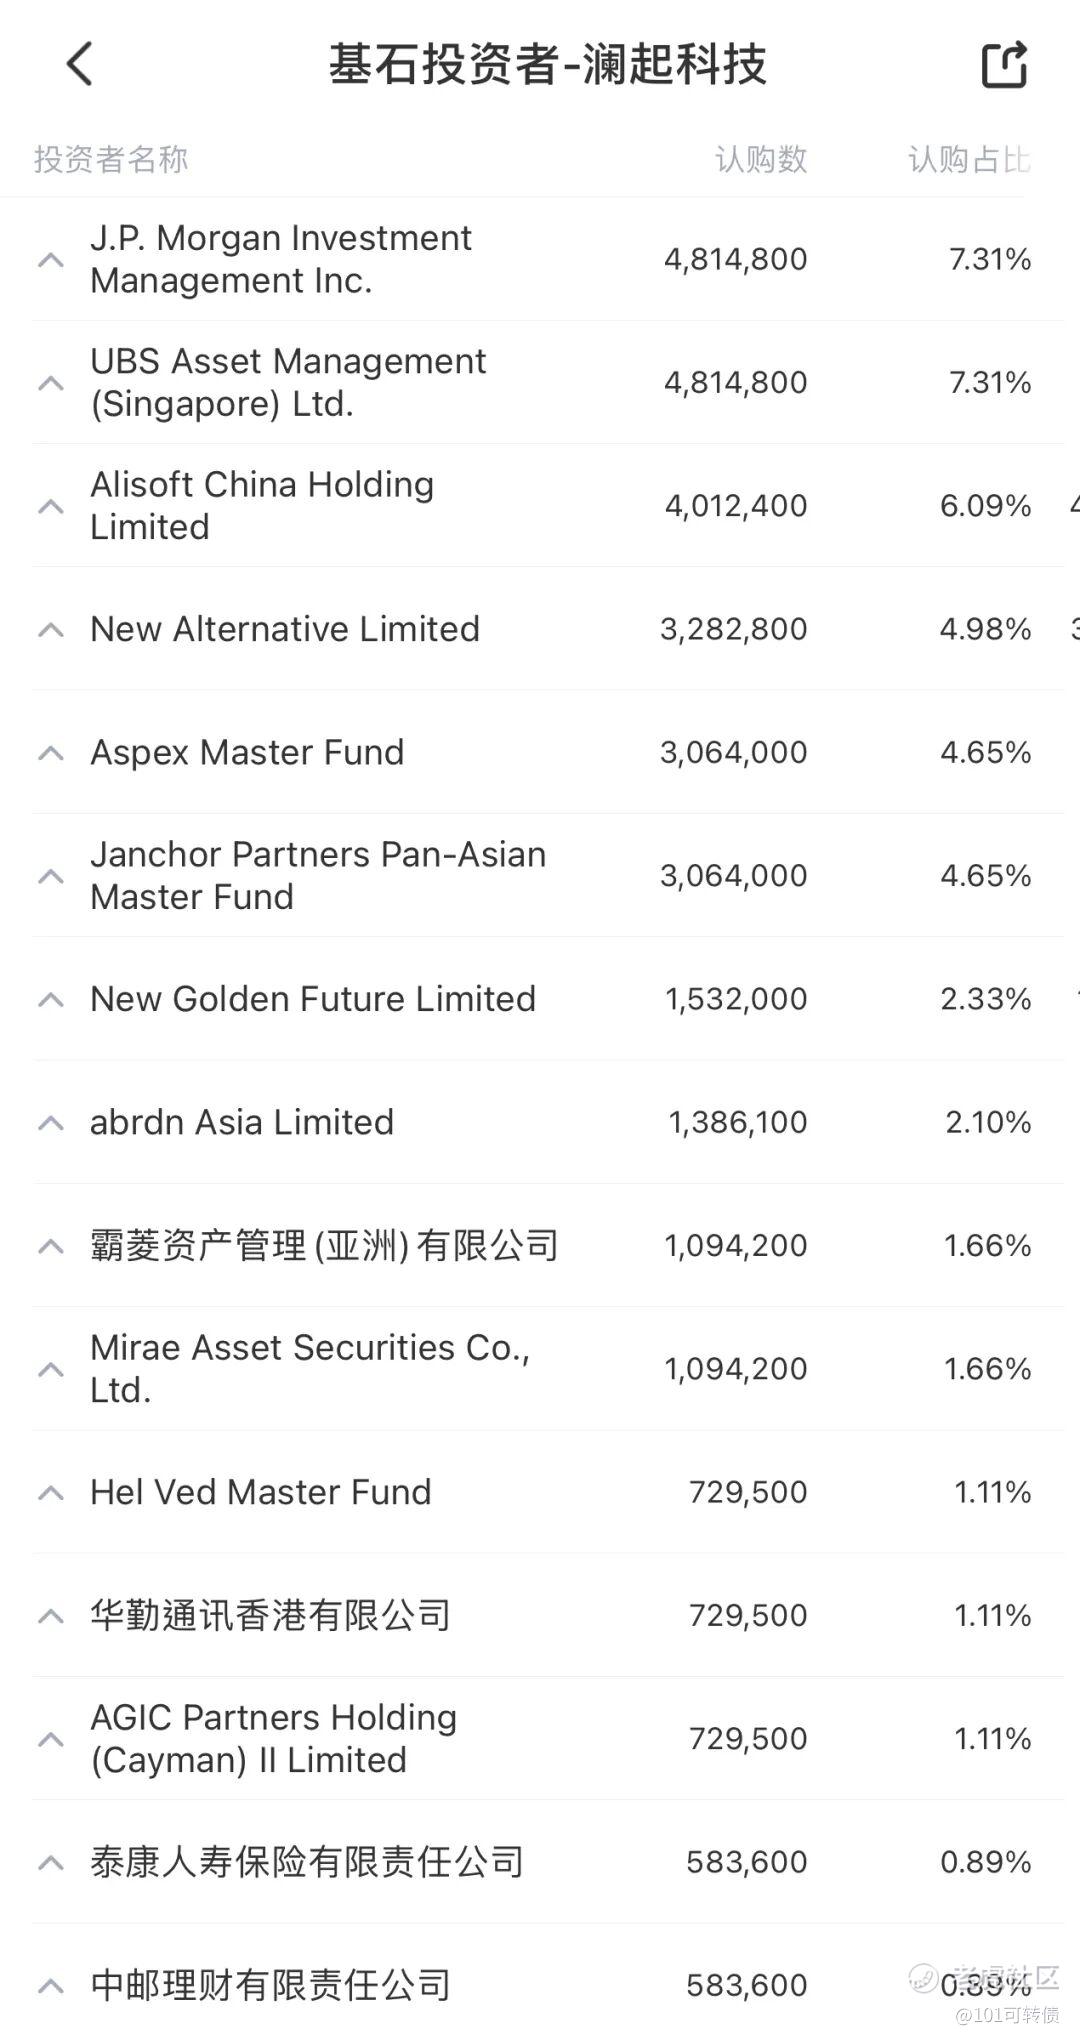Expand the Aspex Master Fund chevron
The width and height of the screenshot is (1080, 2040).
[51, 753]
